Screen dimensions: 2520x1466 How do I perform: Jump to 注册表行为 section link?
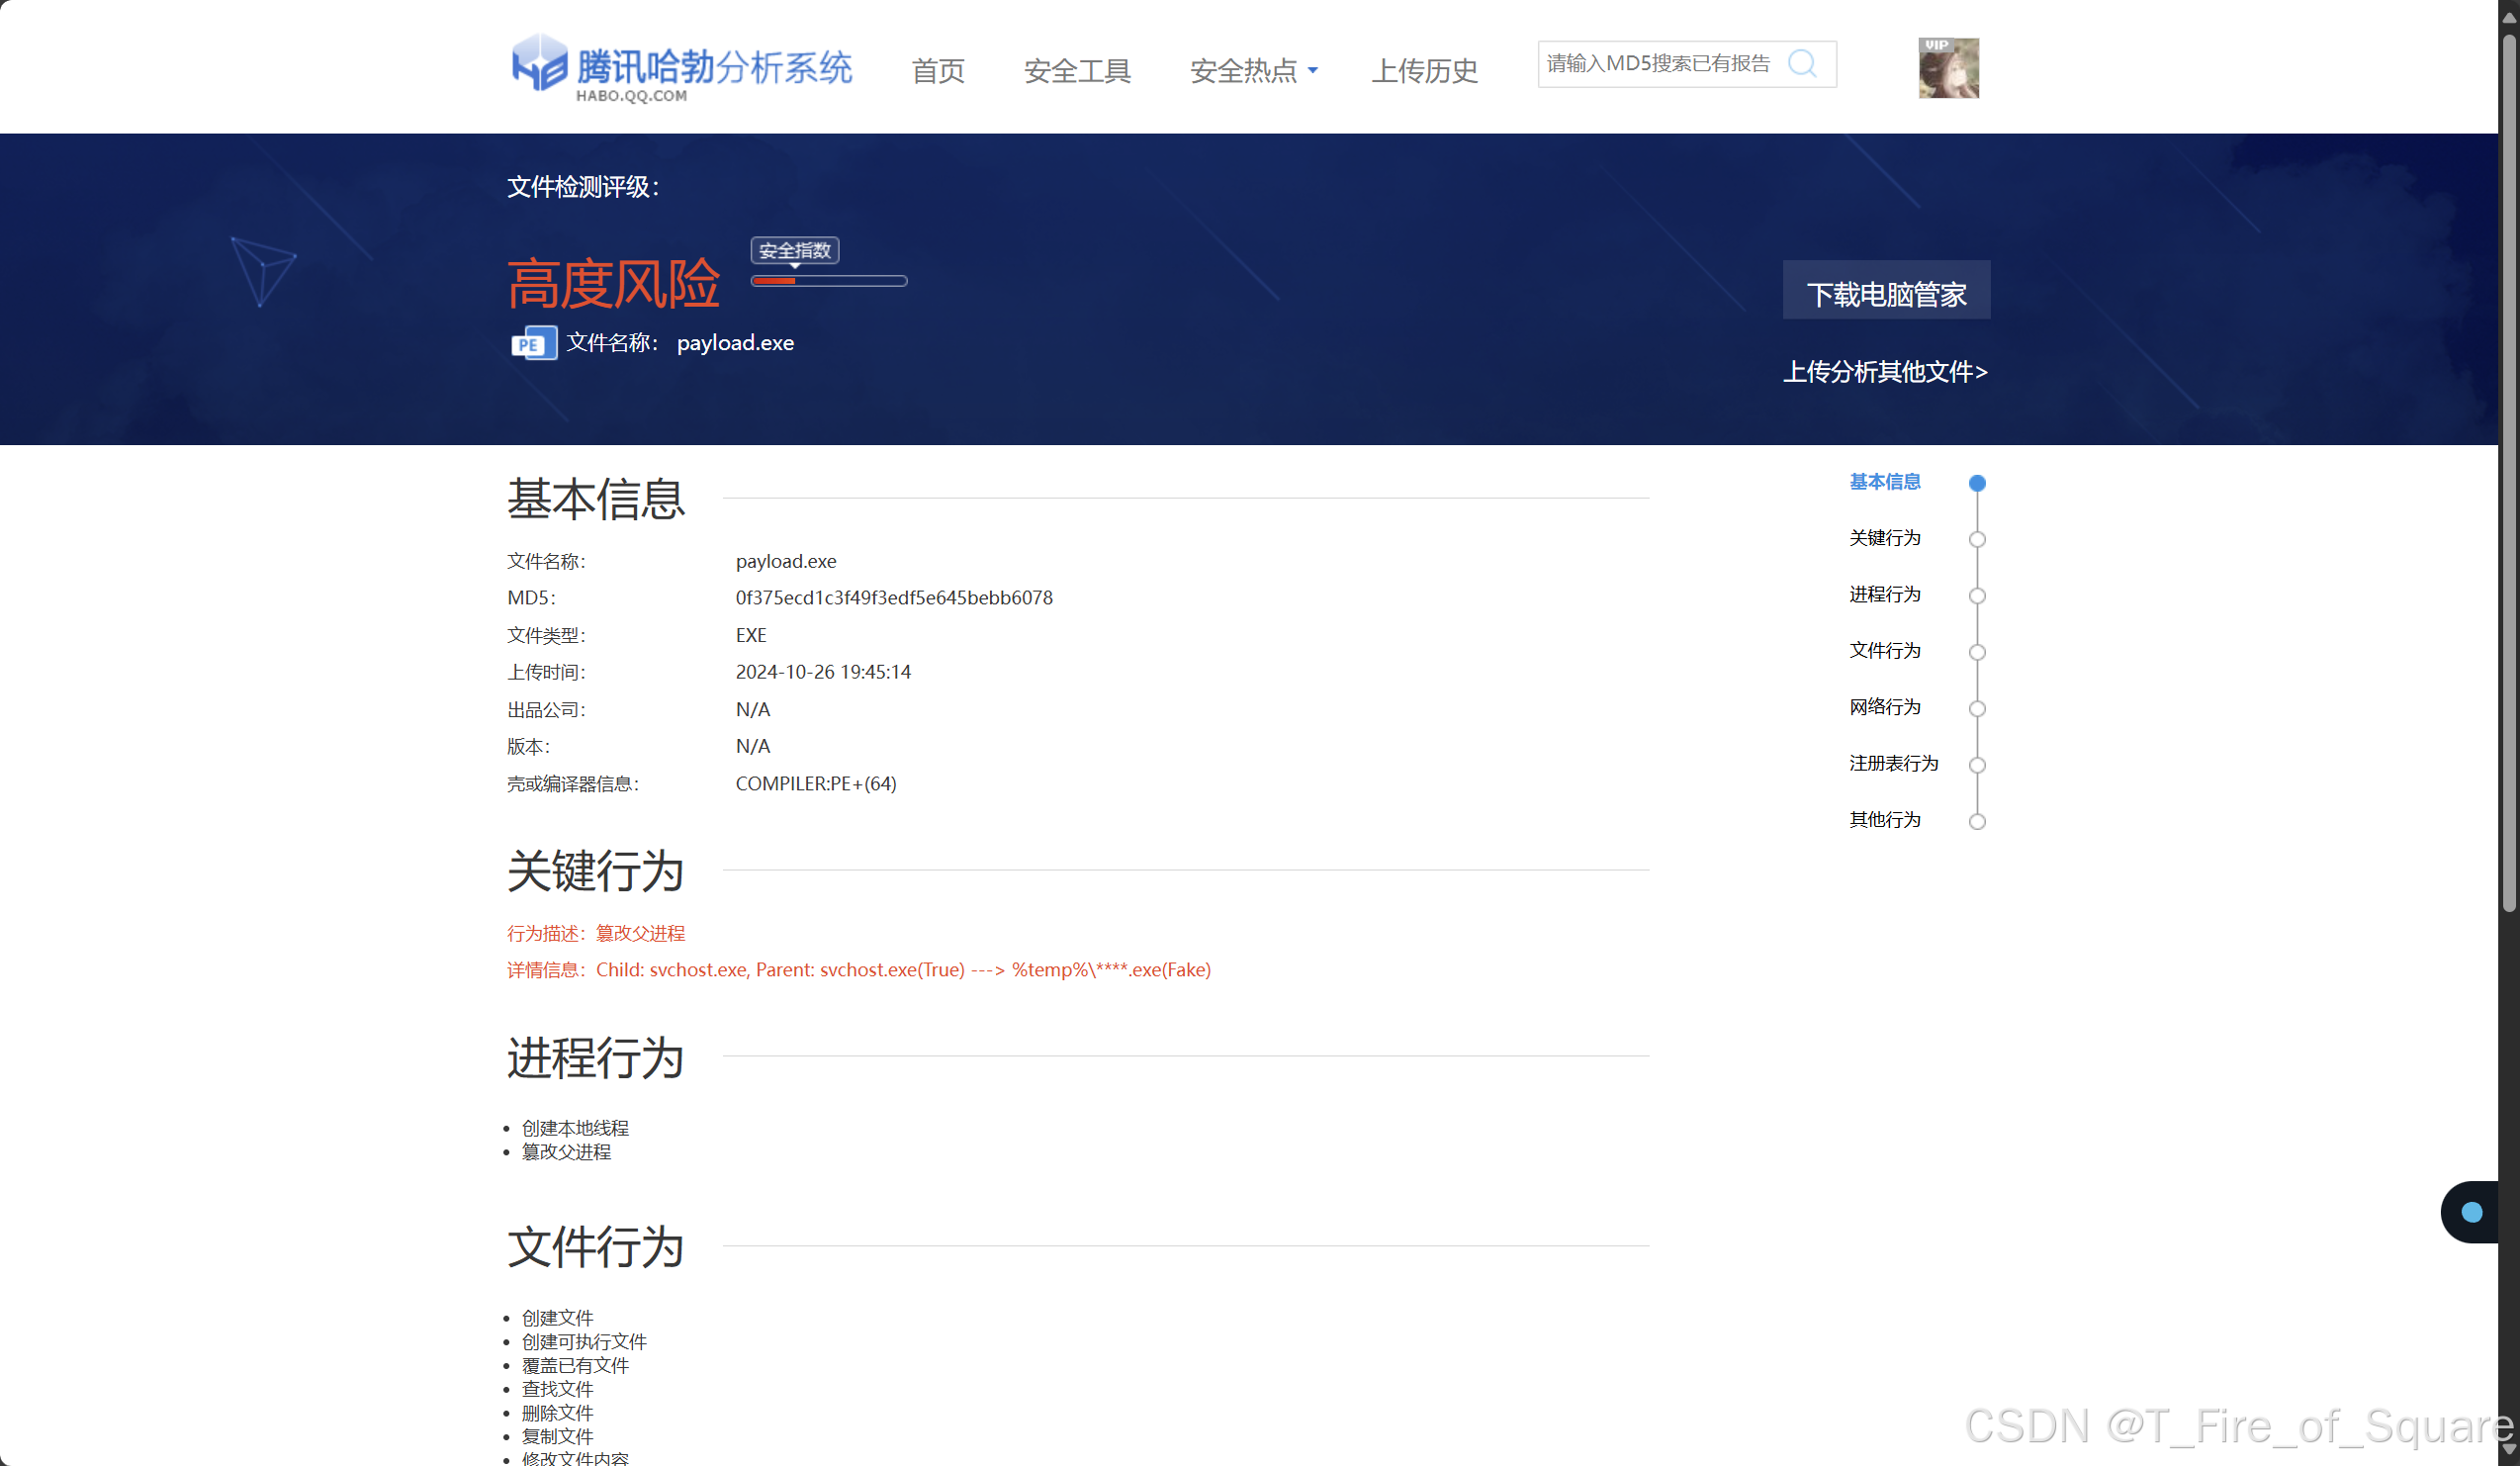[1892, 763]
